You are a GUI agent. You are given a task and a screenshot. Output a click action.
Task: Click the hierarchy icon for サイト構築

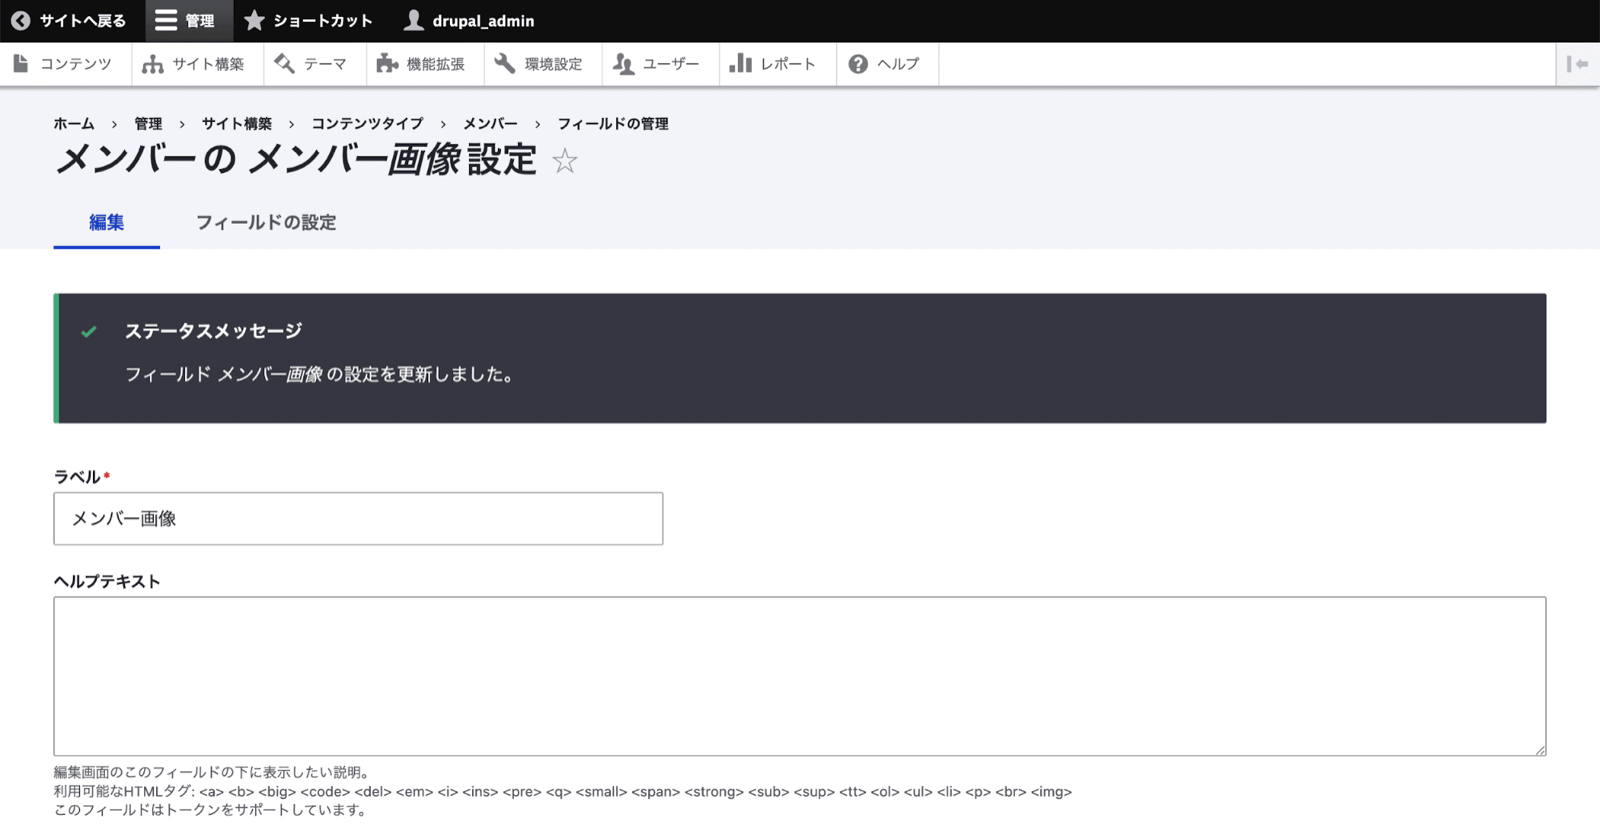point(152,64)
